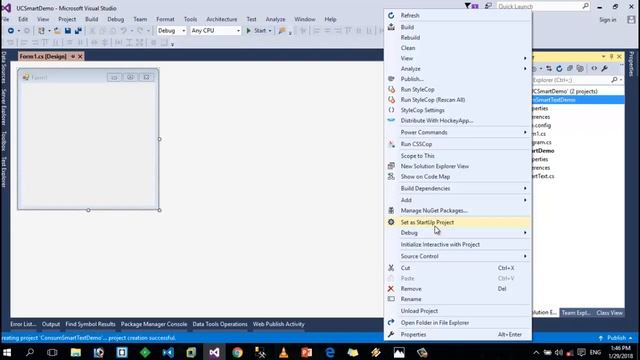
Task: Click Refresh in the context menu
Action: coord(458,16)
